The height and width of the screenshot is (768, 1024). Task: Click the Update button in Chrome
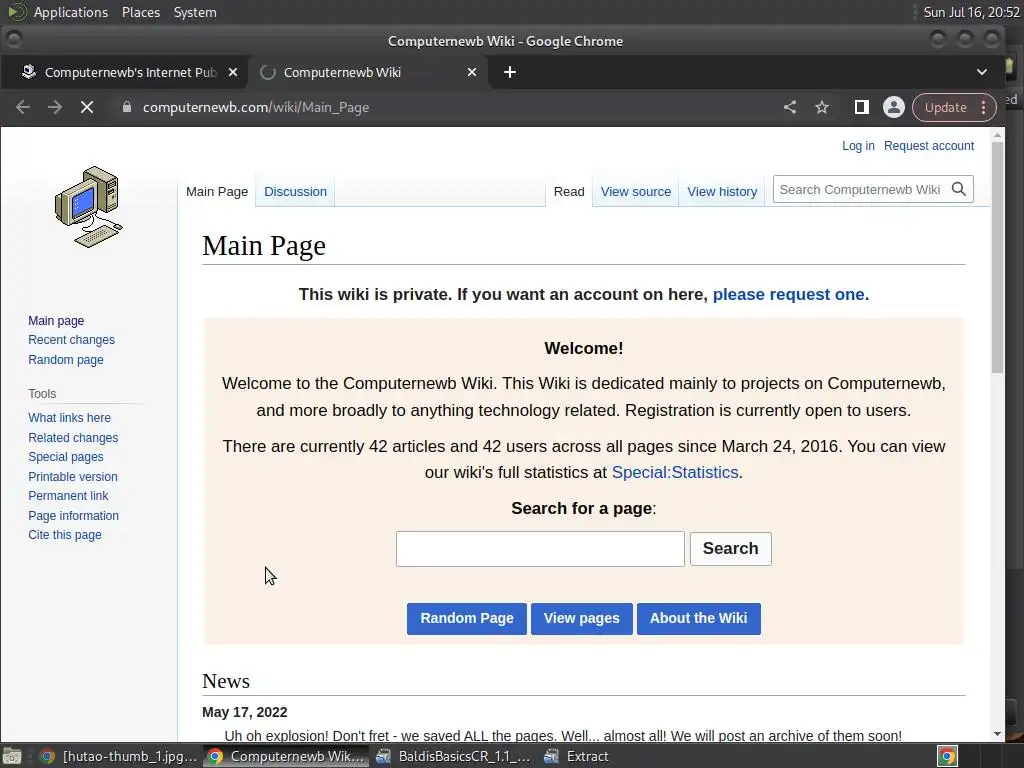946,107
